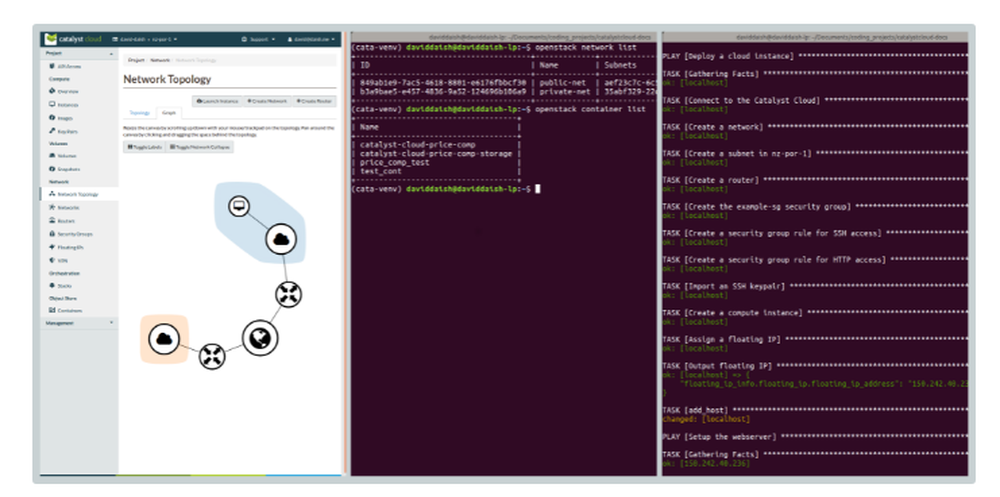Click the Launch Instance button
The image size is (1000, 497).
(x=217, y=101)
